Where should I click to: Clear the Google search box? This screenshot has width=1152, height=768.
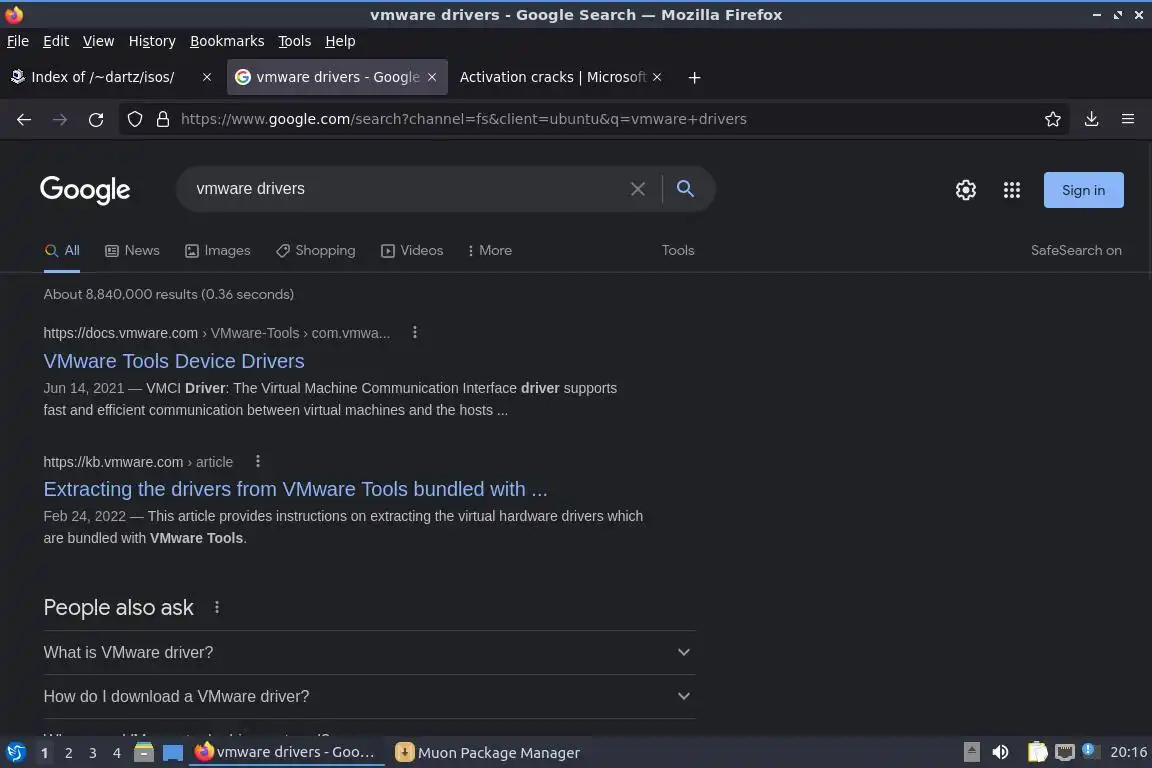pyautogui.click(x=638, y=189)
